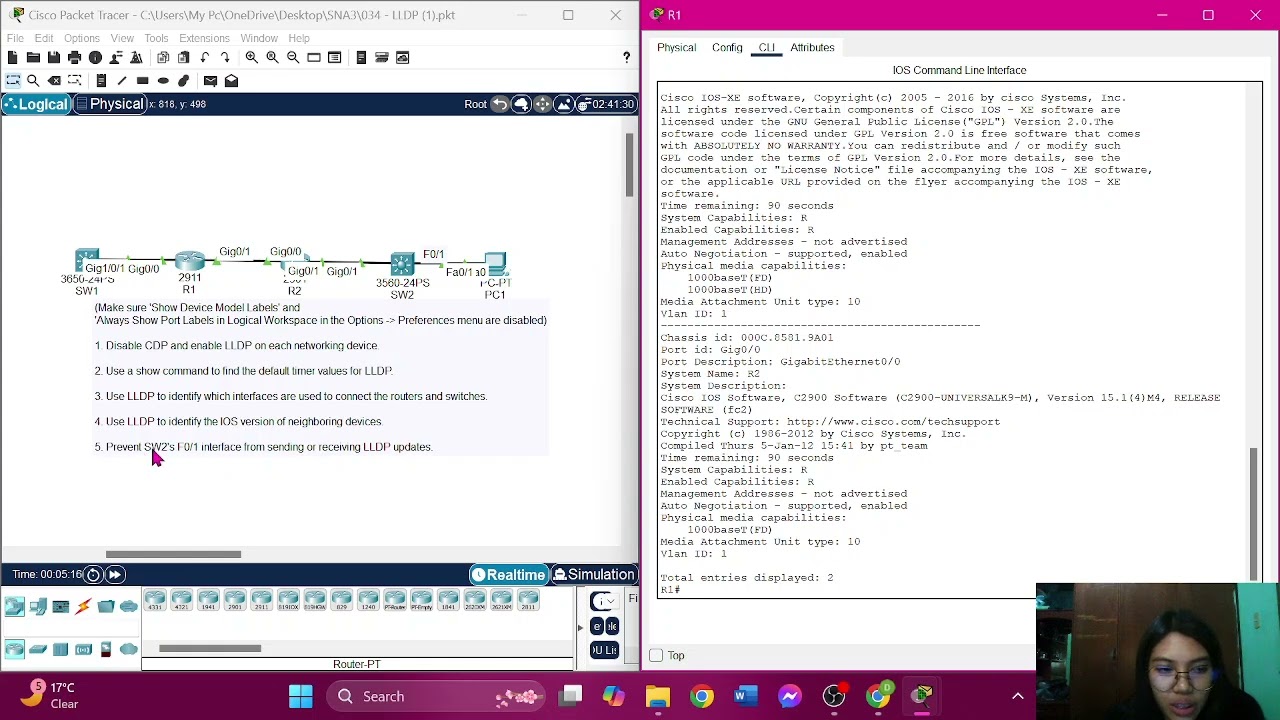This screenshot has height=720, width=1280.
Task: Click the Zoom Out magnifier icon
Action: pos(293,58)
